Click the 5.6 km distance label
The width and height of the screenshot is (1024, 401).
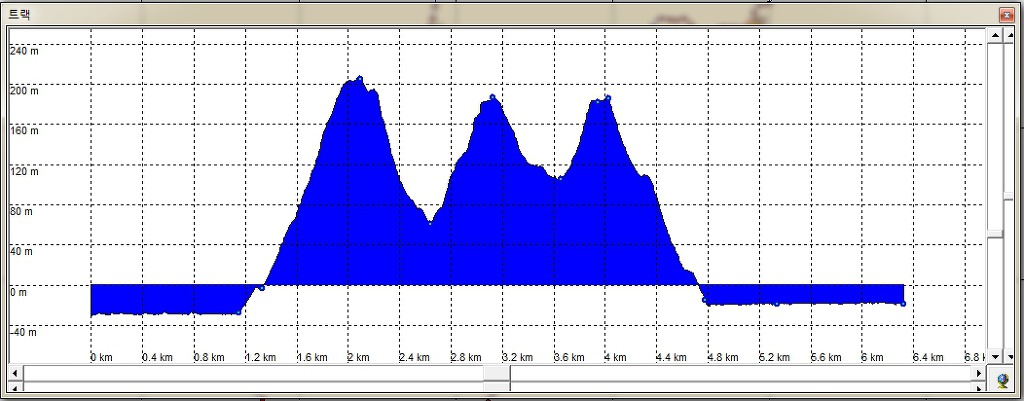pyautogui.click(x=825, y=357)
